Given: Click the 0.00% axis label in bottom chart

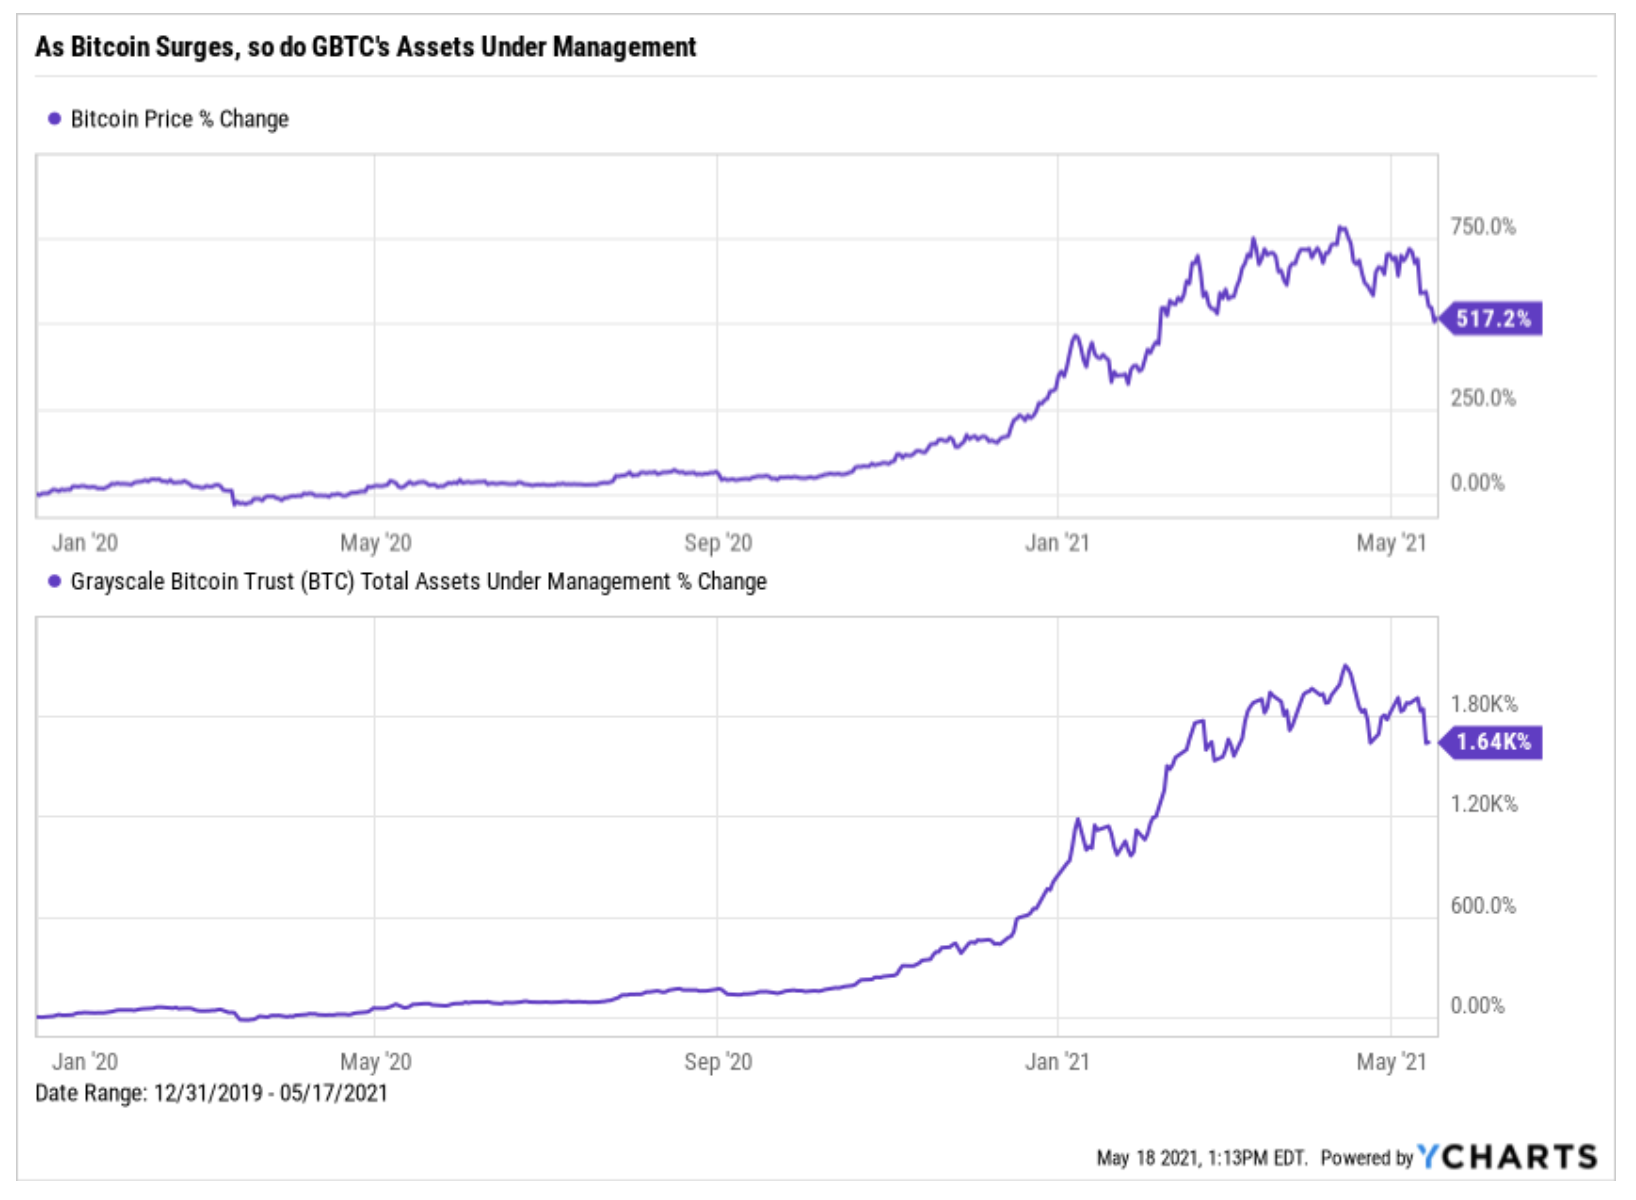Looking at the screenshot, I should click(1478, 1006).
